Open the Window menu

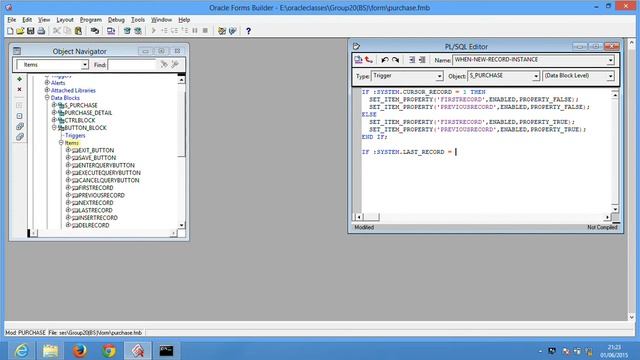tap(161, 20)
